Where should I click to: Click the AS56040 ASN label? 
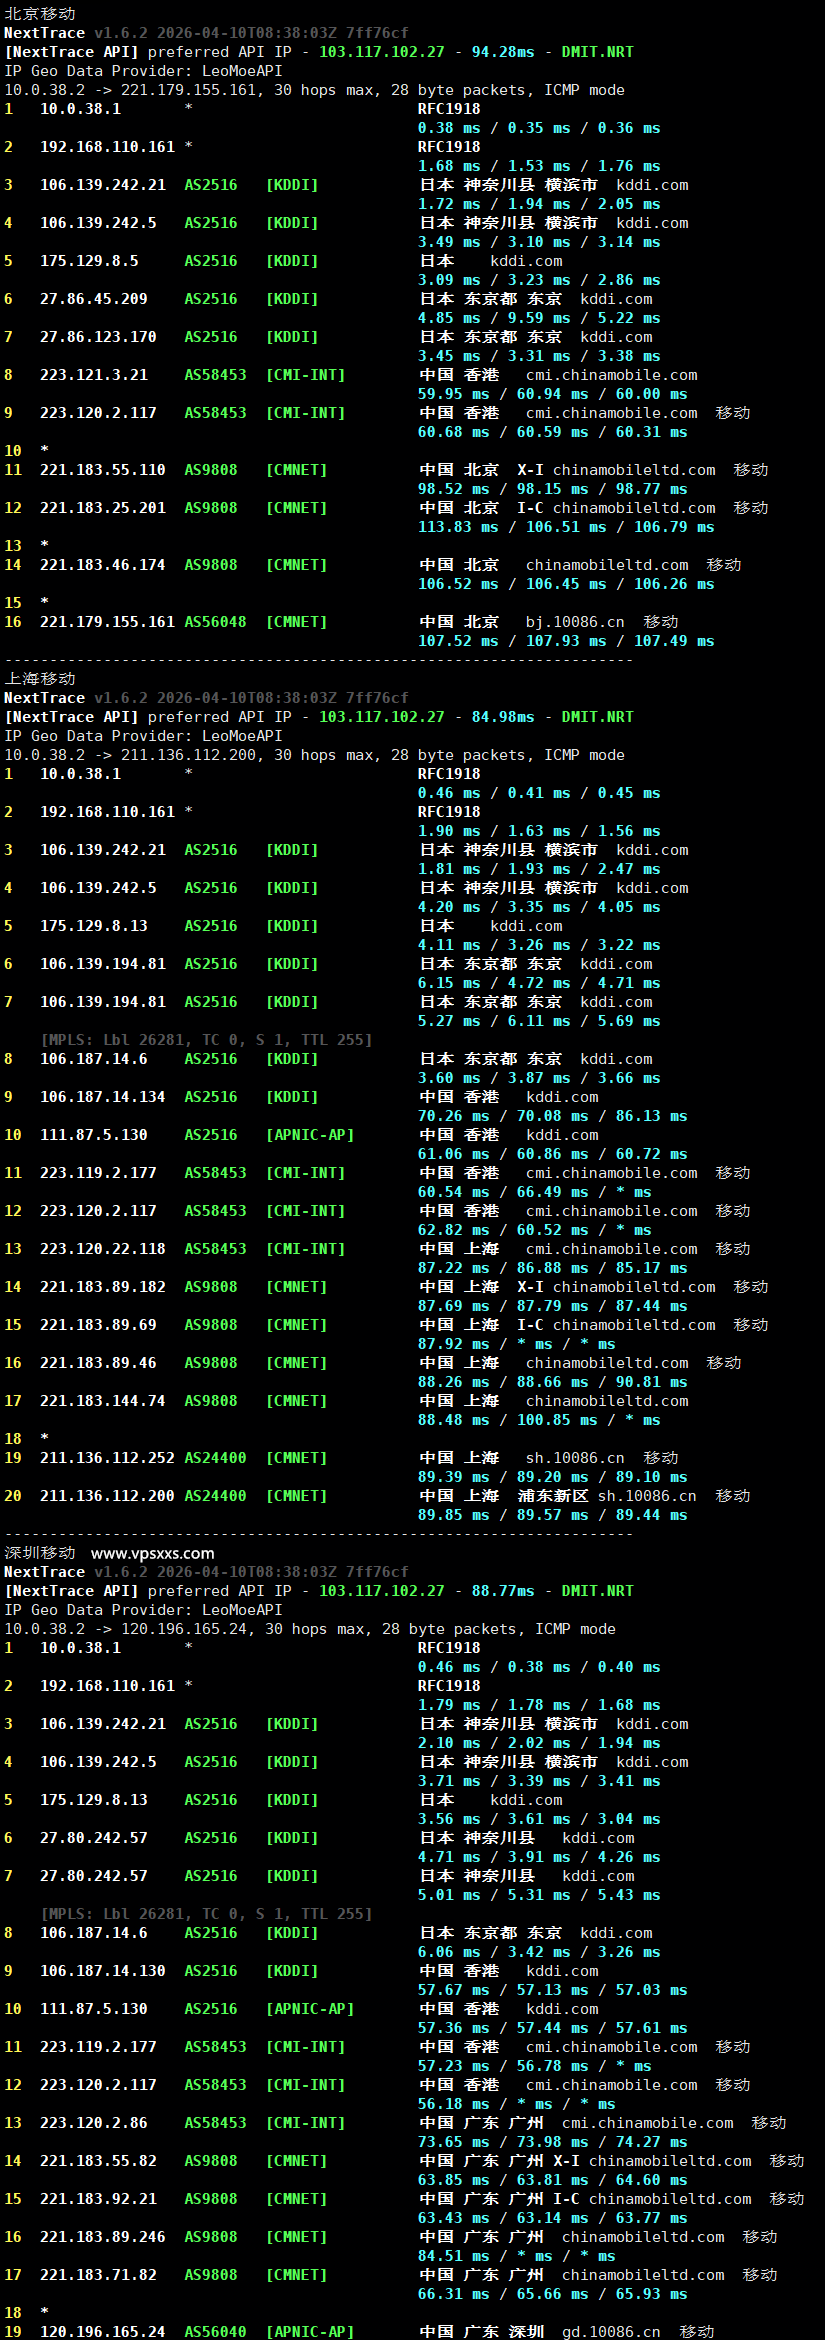tap(215, 2332)
